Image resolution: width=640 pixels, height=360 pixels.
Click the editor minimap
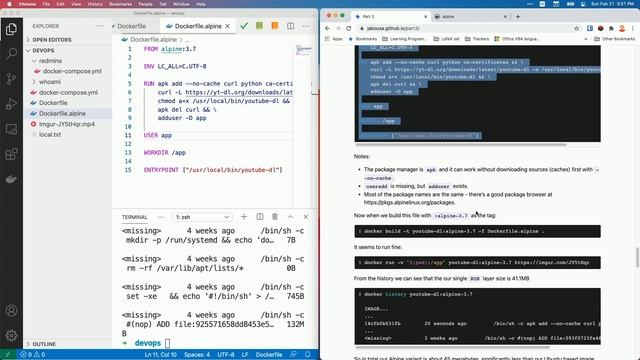coord(303,50)
